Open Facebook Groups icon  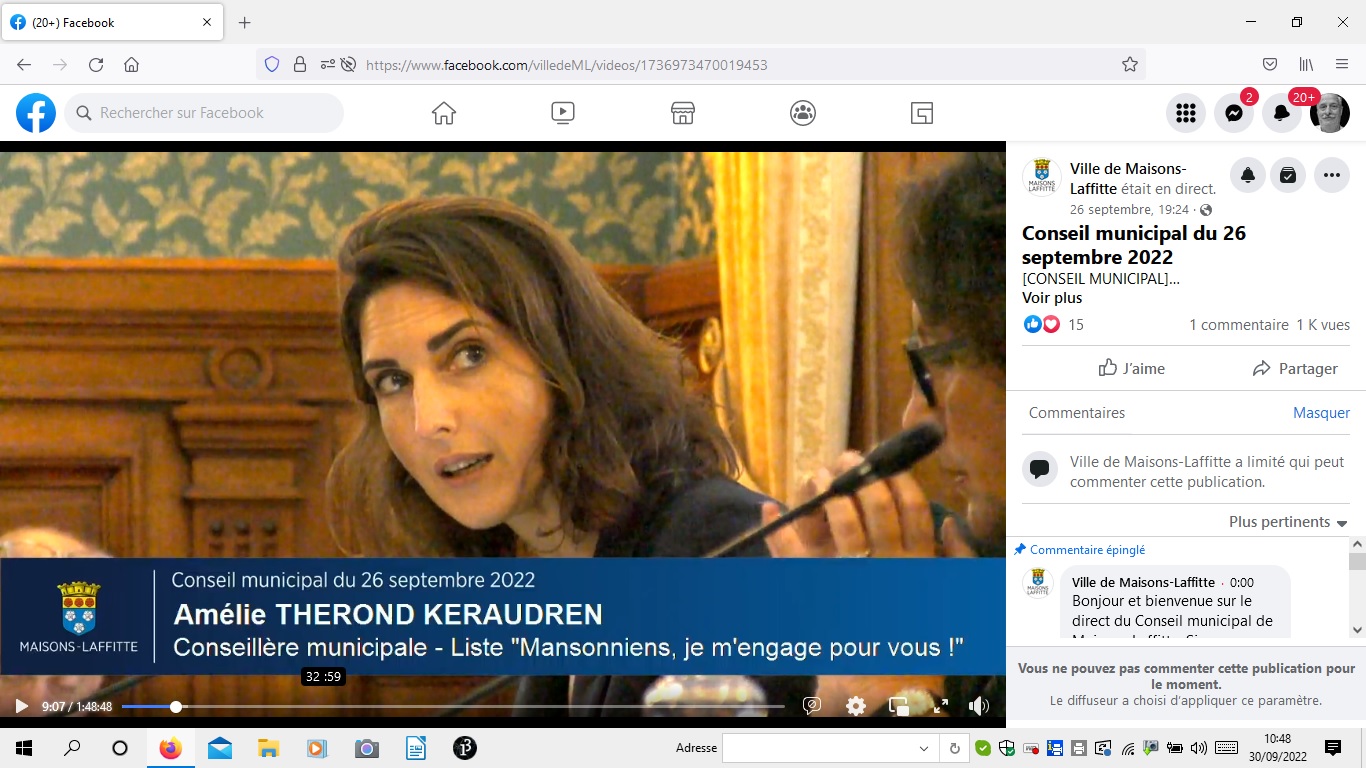(802, 113)
